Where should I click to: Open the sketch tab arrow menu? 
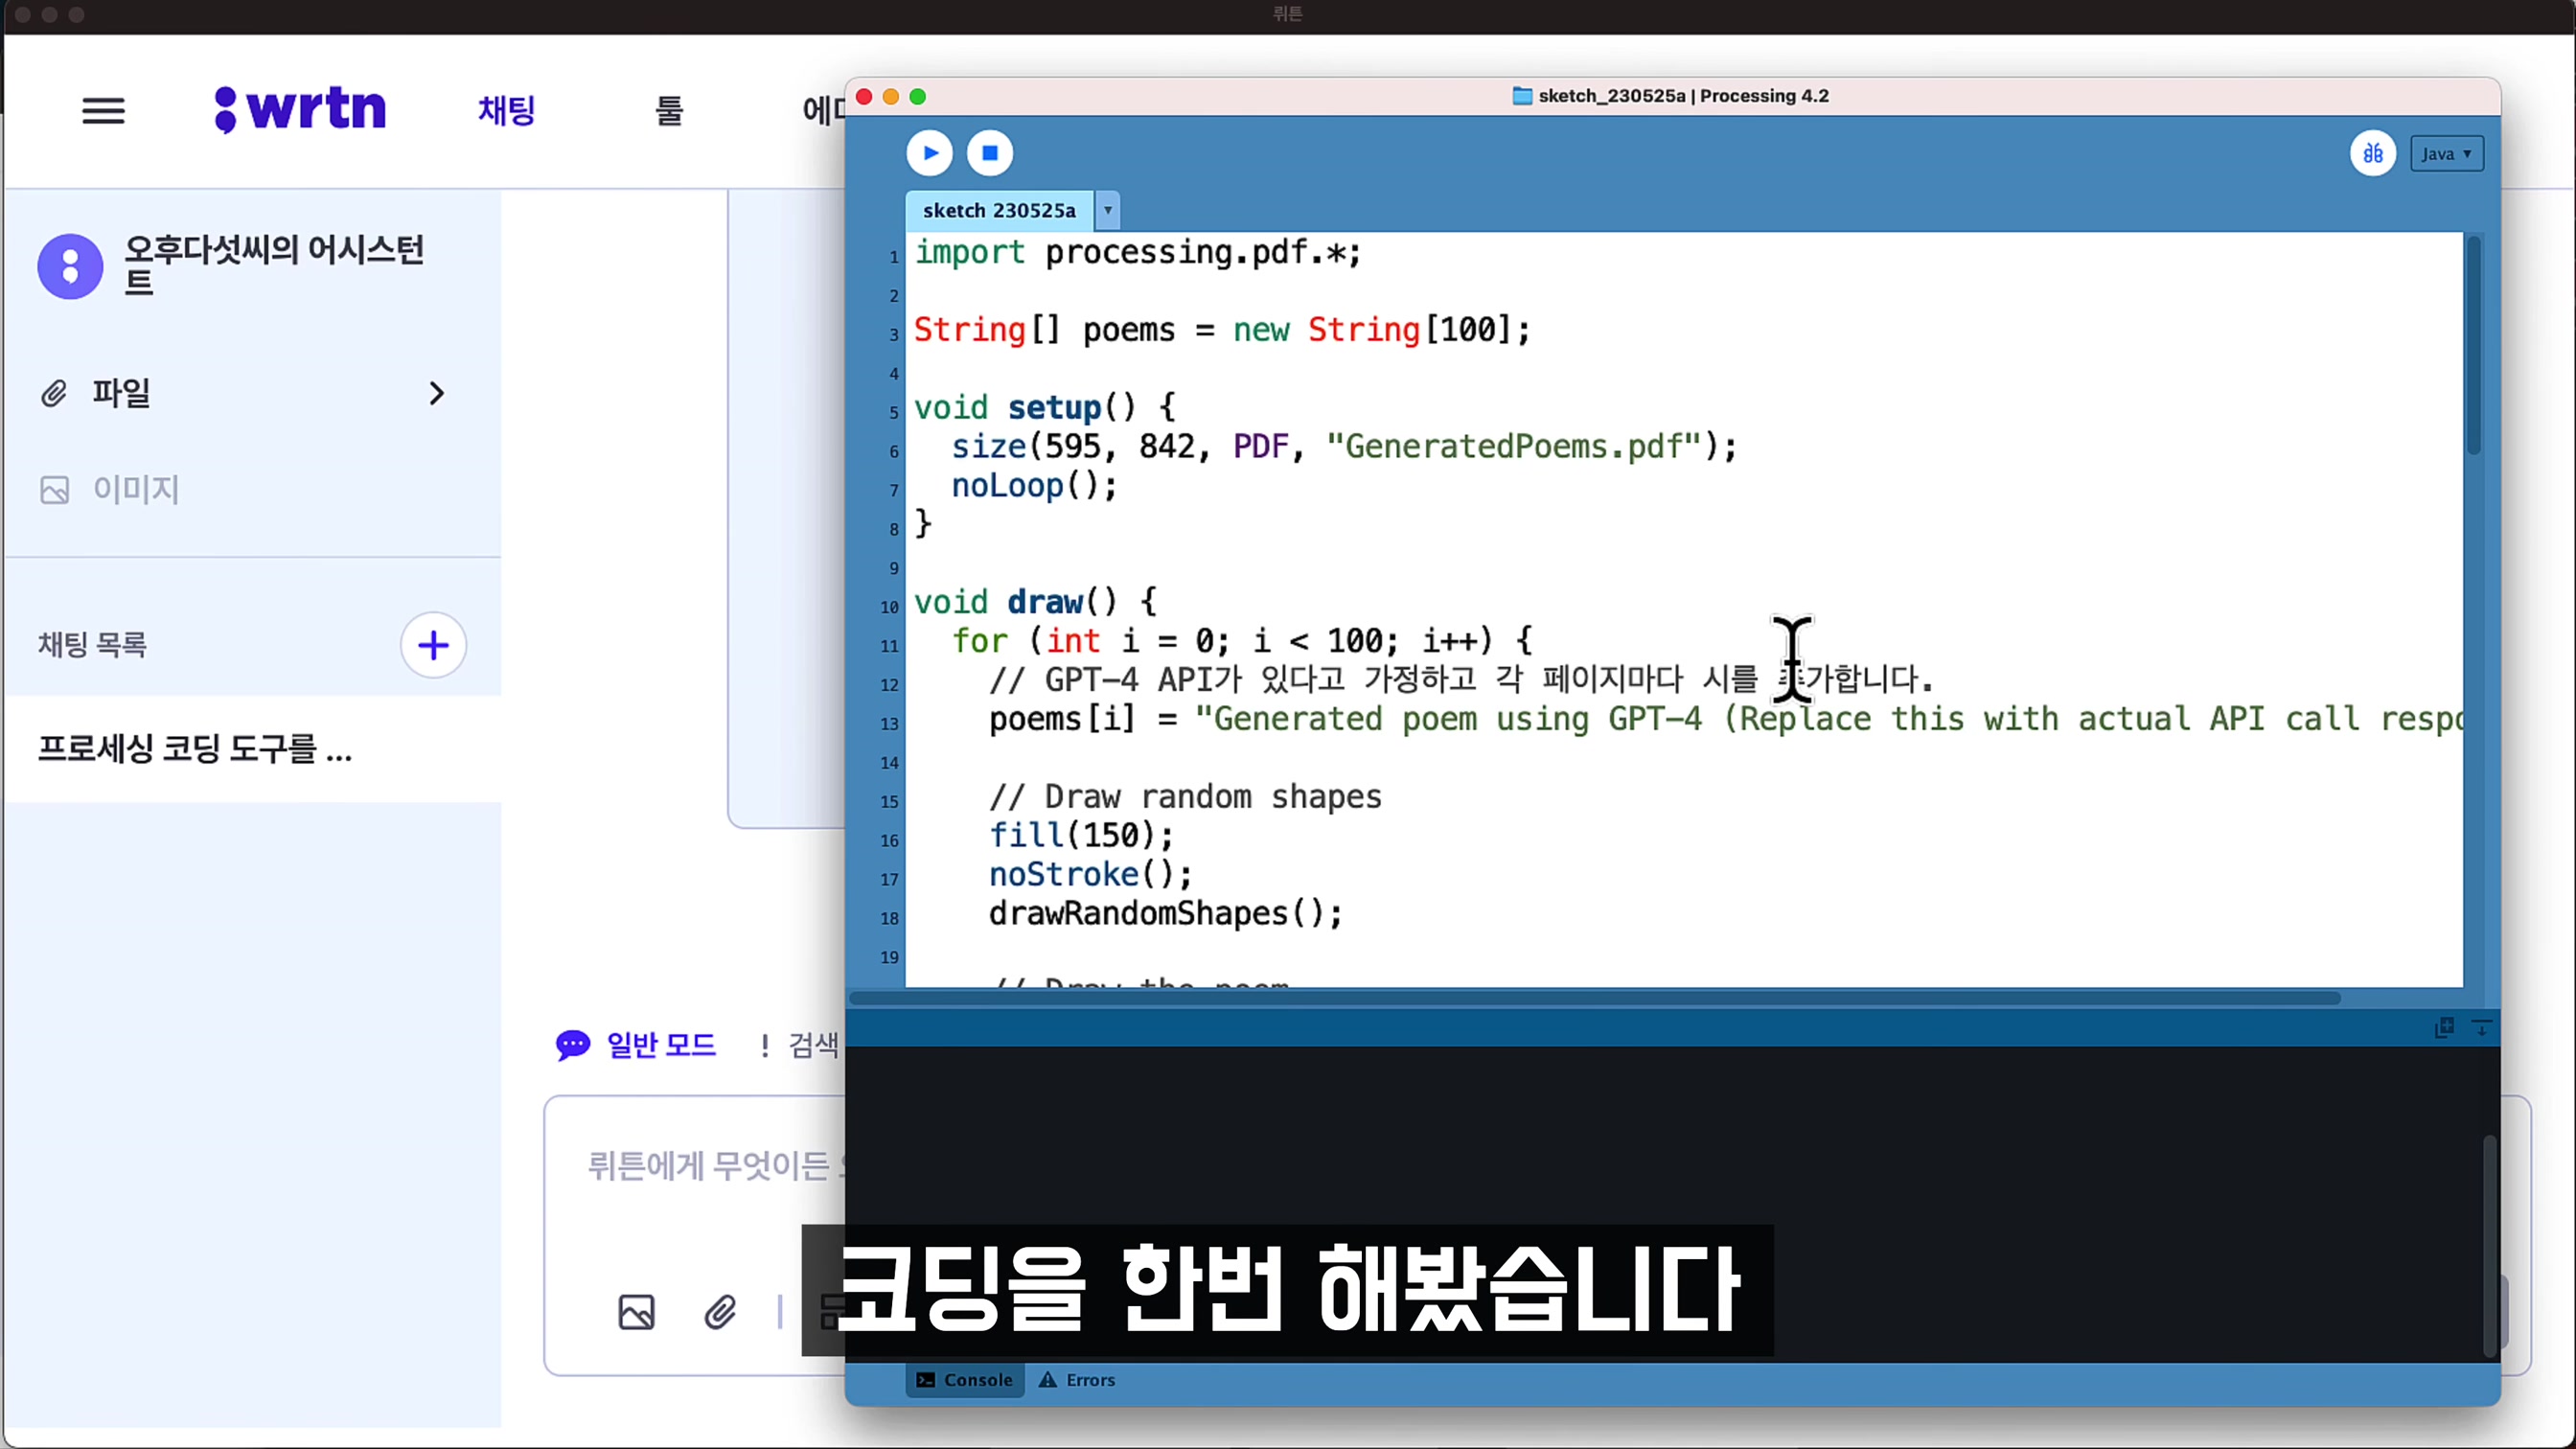1107,211
